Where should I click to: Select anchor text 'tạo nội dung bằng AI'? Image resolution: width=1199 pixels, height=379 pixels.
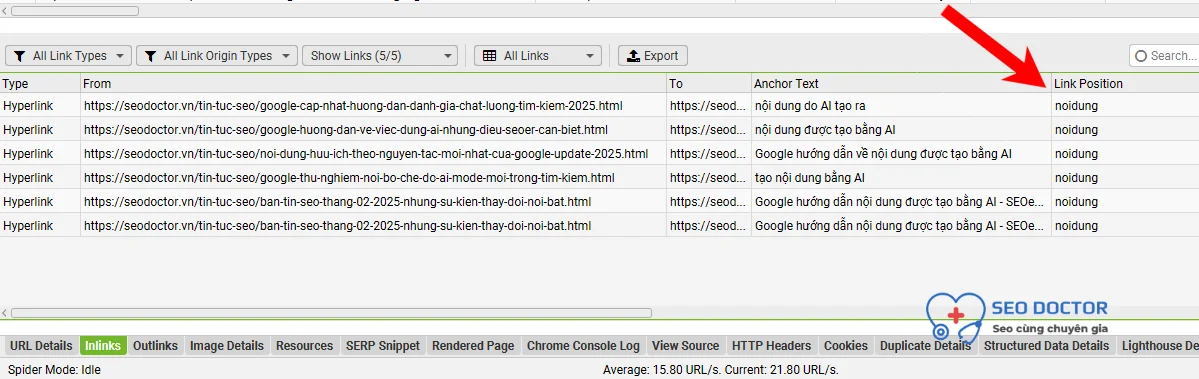click(810, 178)
